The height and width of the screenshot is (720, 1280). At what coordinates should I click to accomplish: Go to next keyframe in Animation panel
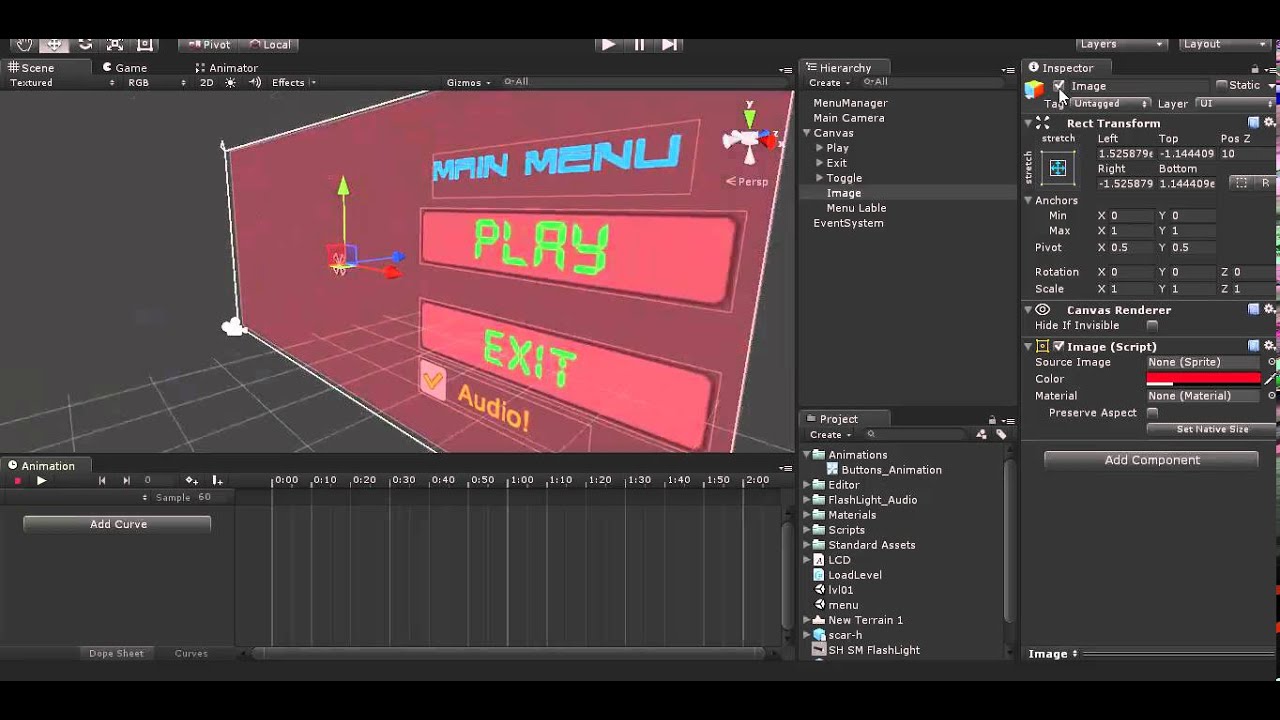pyautogui.click(x=126, y=481)
